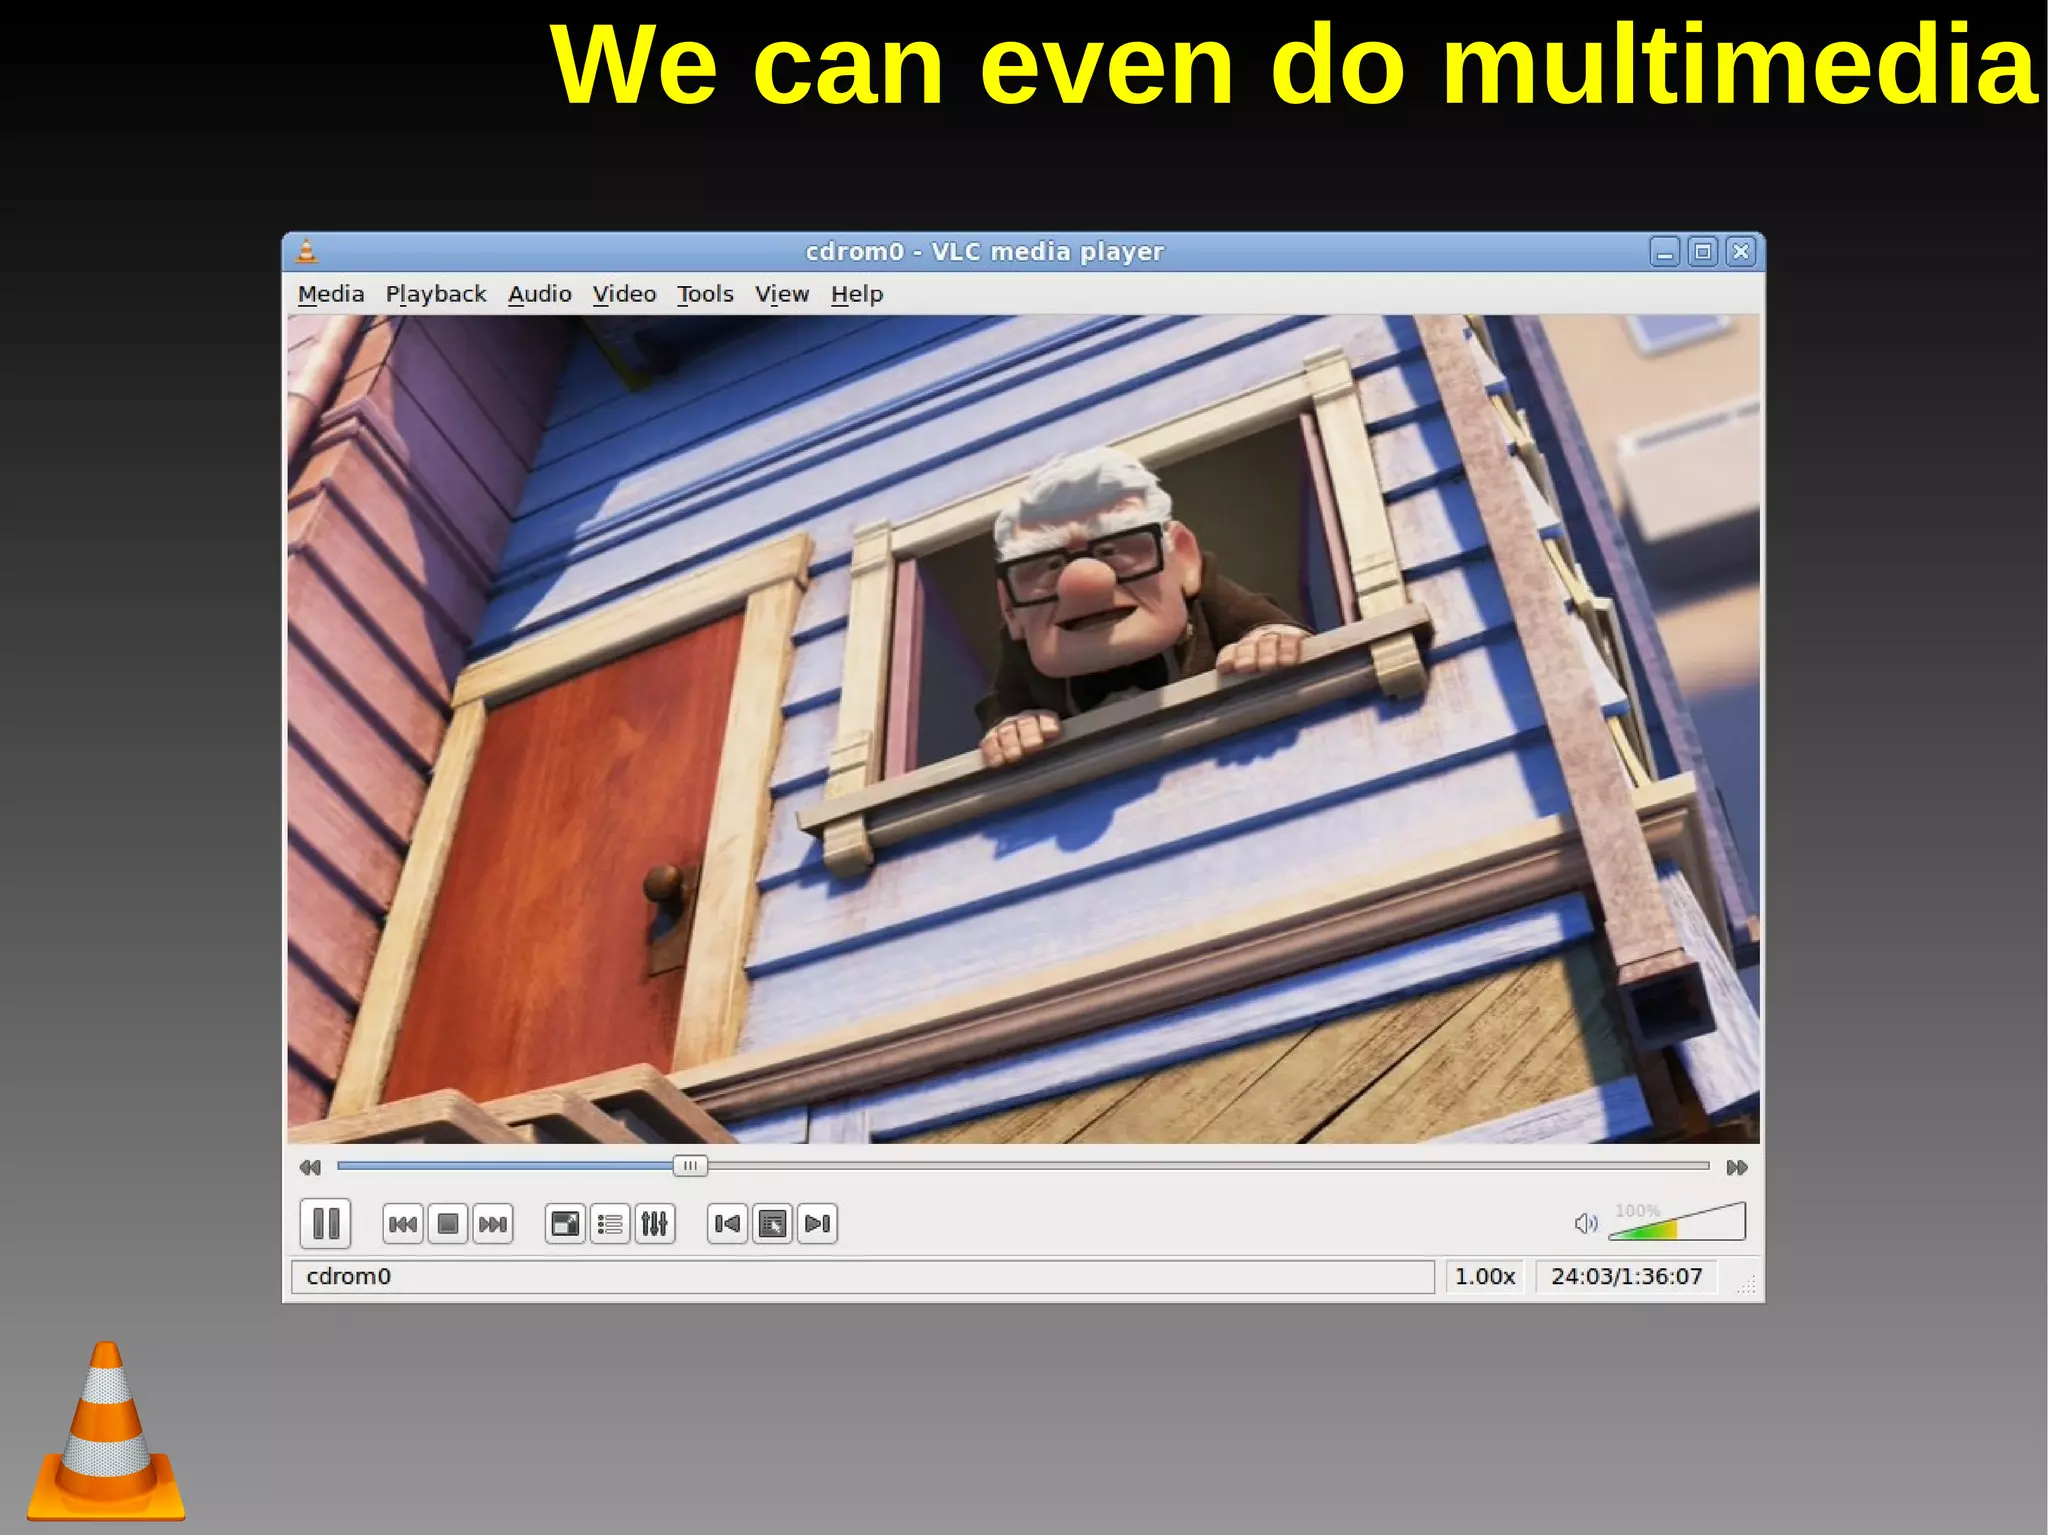Go to previous DVD chapter button
Viewport: 2048px width, 1535px height.
pyautogui.click(x=728, y=1224)
